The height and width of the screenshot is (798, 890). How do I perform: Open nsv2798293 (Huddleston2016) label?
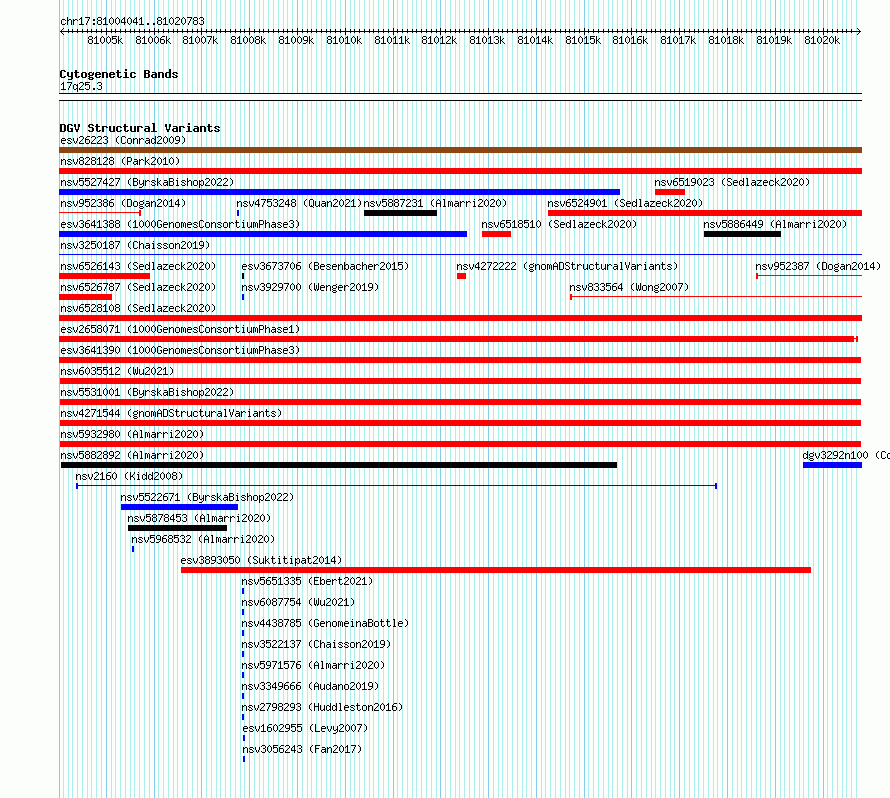pyautogui.click(x=322, y=707)
